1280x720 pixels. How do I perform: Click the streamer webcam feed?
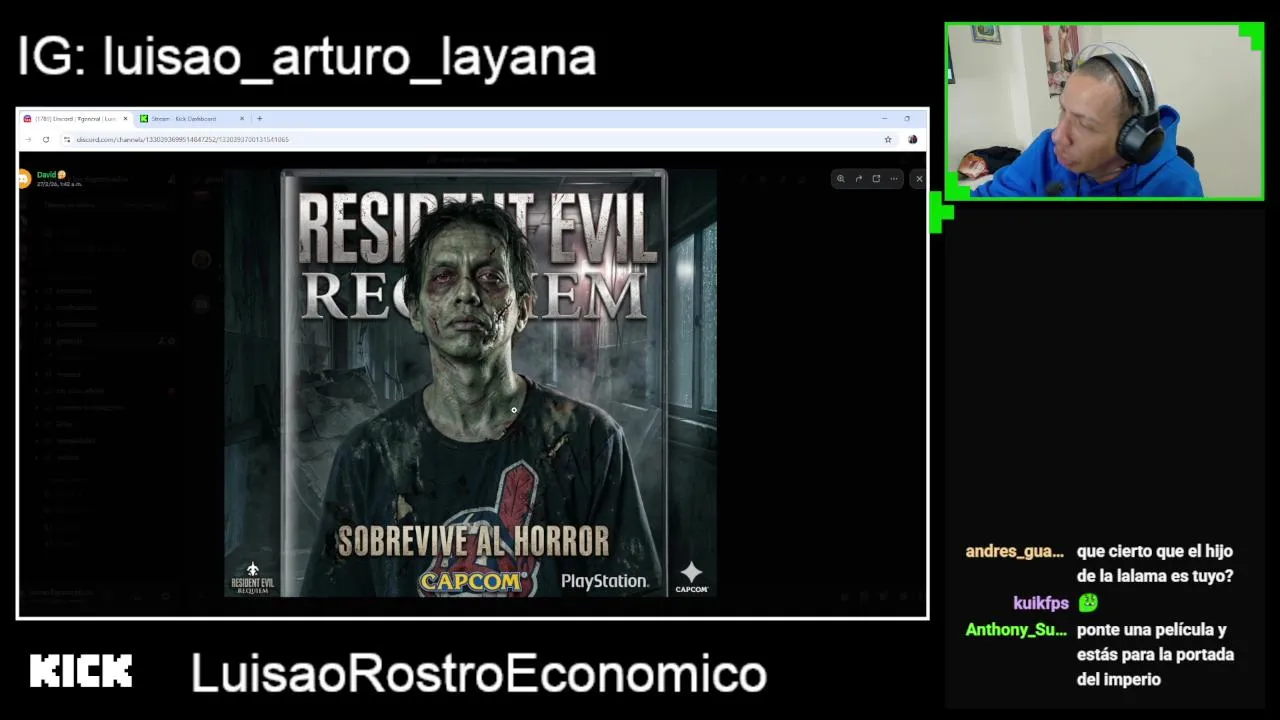click(1104, 111)
